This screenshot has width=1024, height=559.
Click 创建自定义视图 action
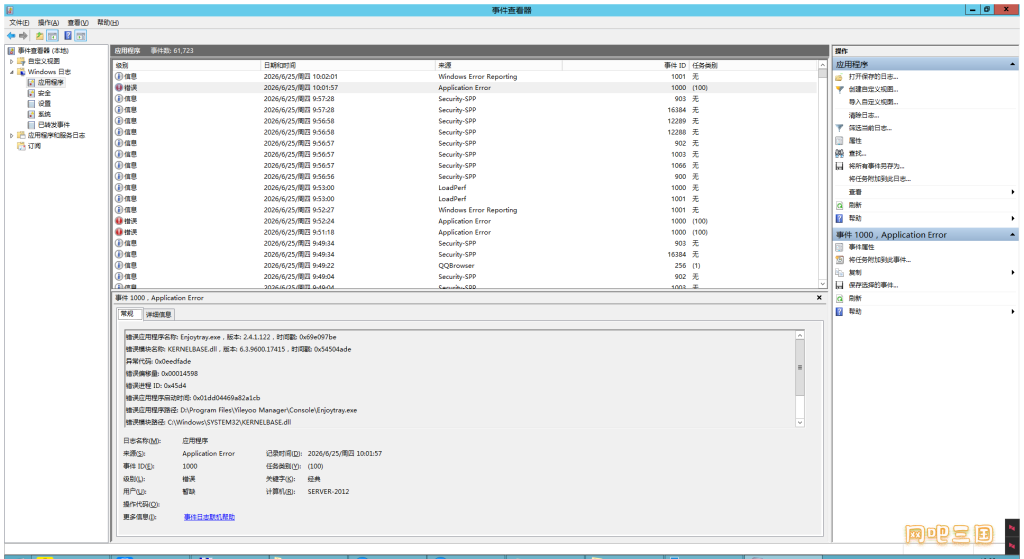873,89
